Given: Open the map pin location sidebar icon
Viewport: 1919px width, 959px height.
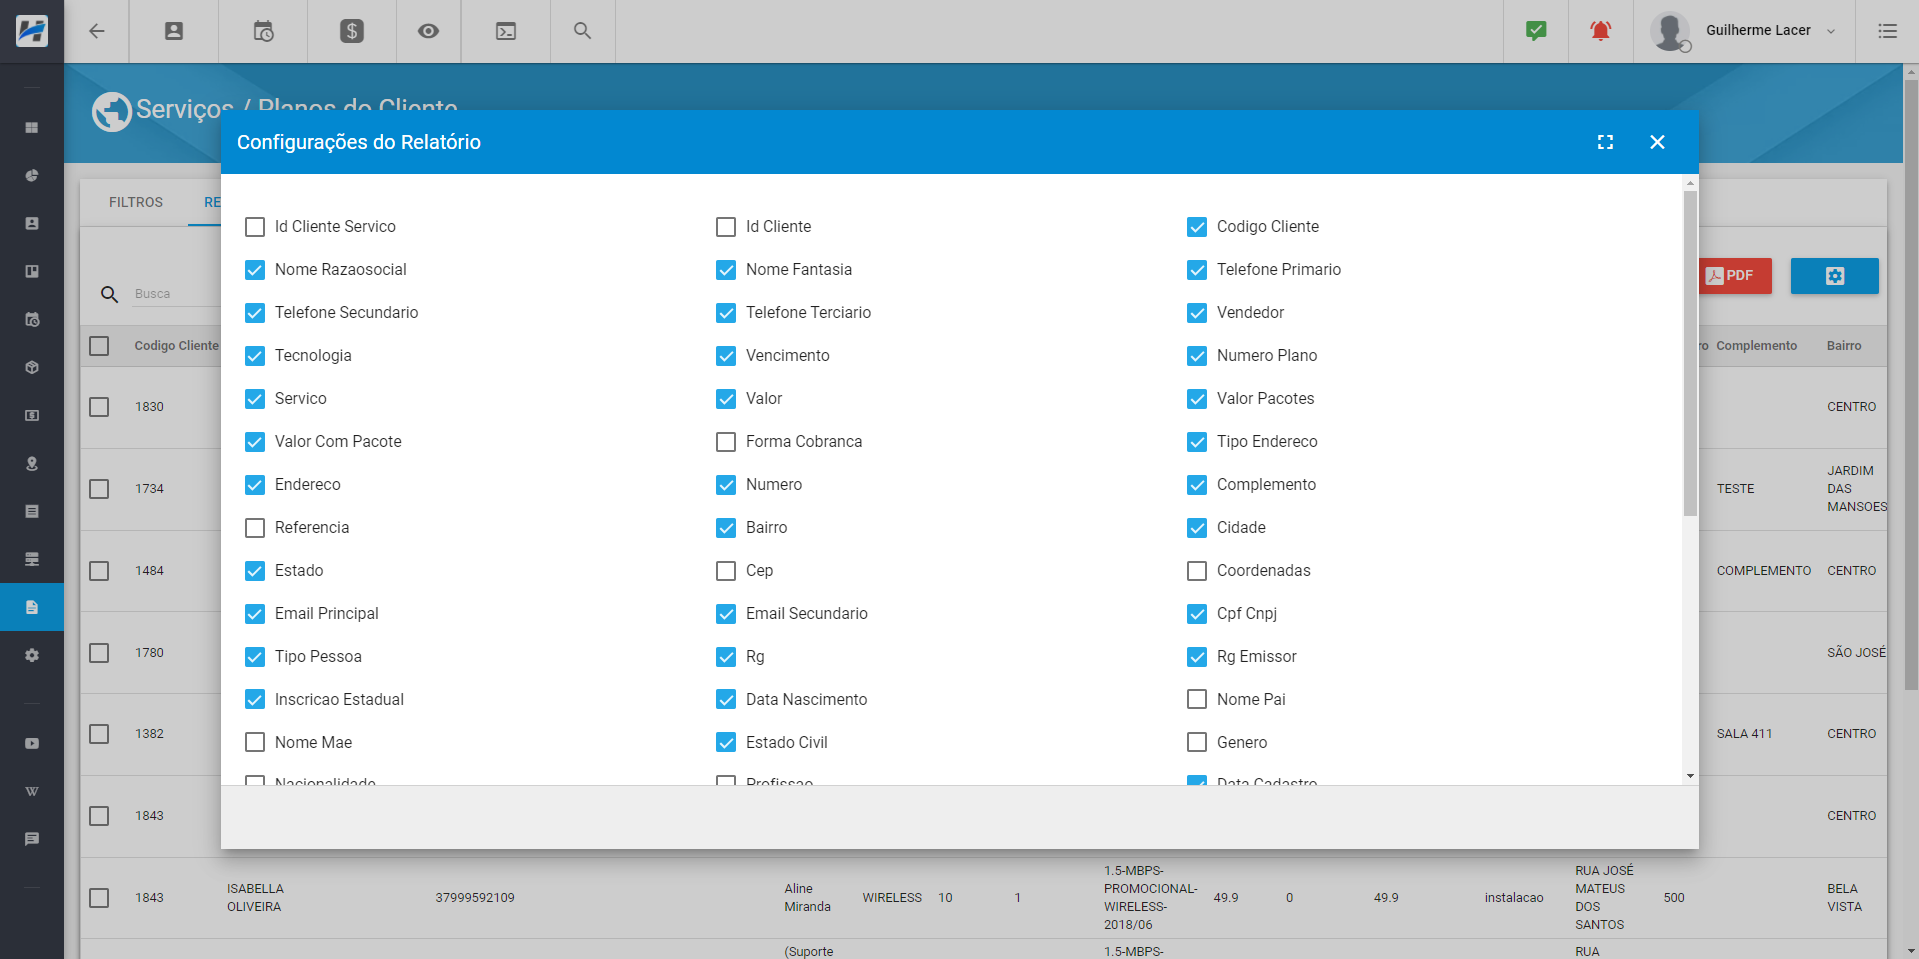Looking at the screenshot, I should [32, 463].
